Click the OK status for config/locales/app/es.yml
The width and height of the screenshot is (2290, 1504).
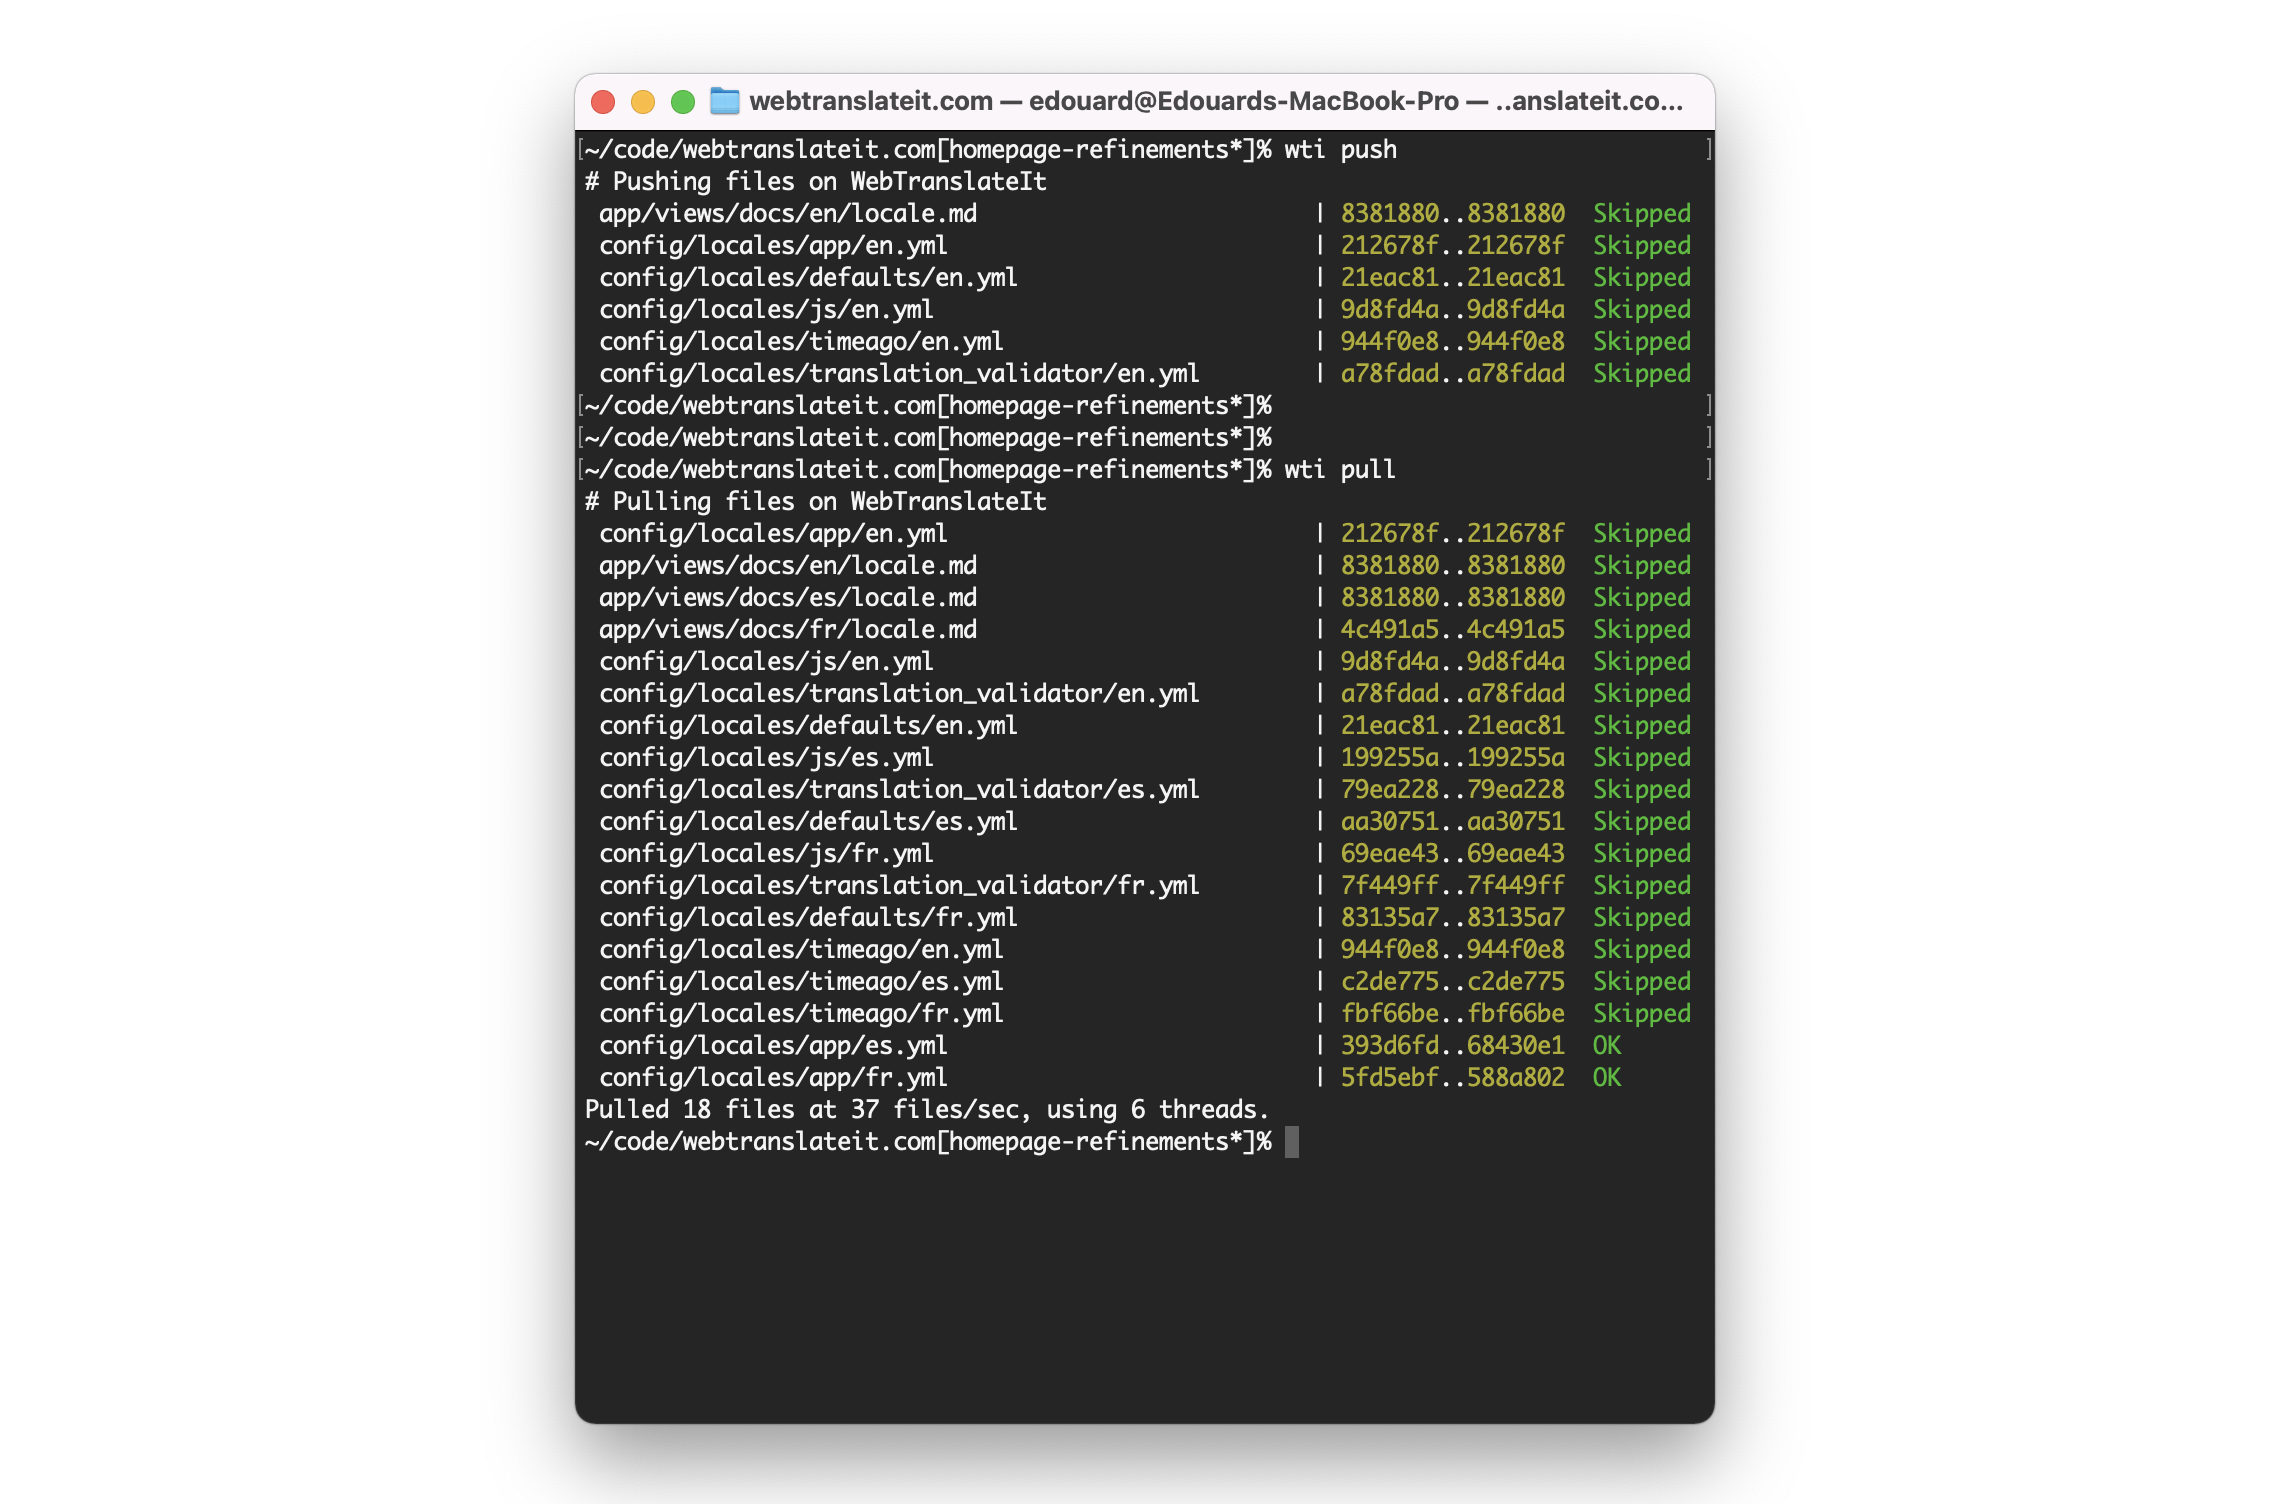point(1606,1046)
